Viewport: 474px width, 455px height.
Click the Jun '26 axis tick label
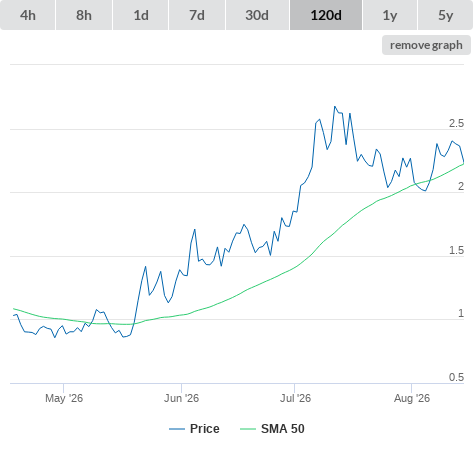tap(181, 398)
